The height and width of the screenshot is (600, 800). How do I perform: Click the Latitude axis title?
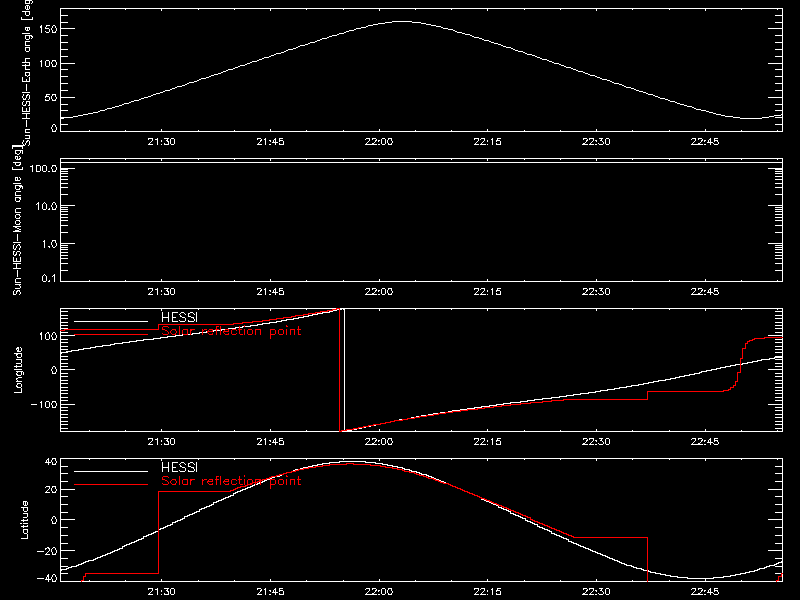(24, 520)
